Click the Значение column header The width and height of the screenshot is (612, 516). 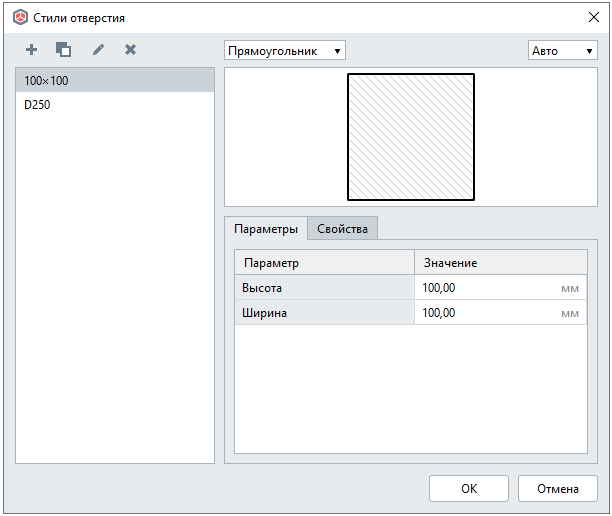(x=500, y=262)
